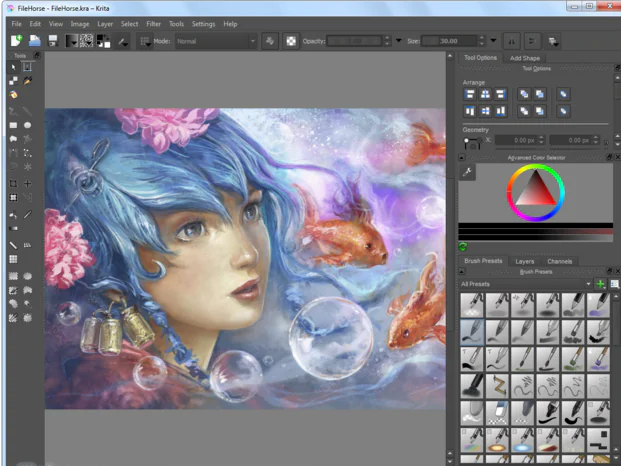Image resolution: width=621 pixels, height=466 pixels.
Task: Switch to the Add Shape tab
Action: [x=524, y=58]
